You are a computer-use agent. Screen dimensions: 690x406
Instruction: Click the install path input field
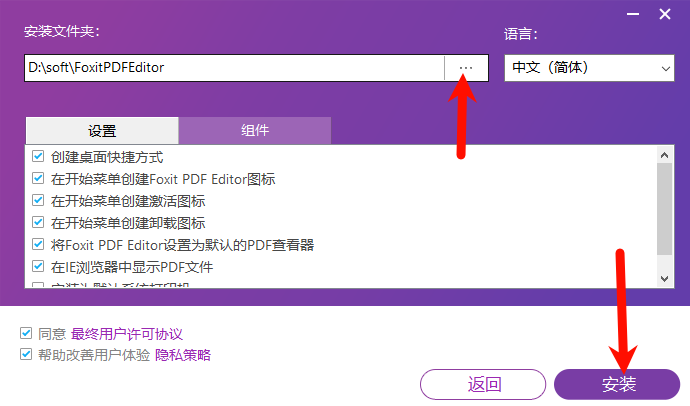pos(234,68)
